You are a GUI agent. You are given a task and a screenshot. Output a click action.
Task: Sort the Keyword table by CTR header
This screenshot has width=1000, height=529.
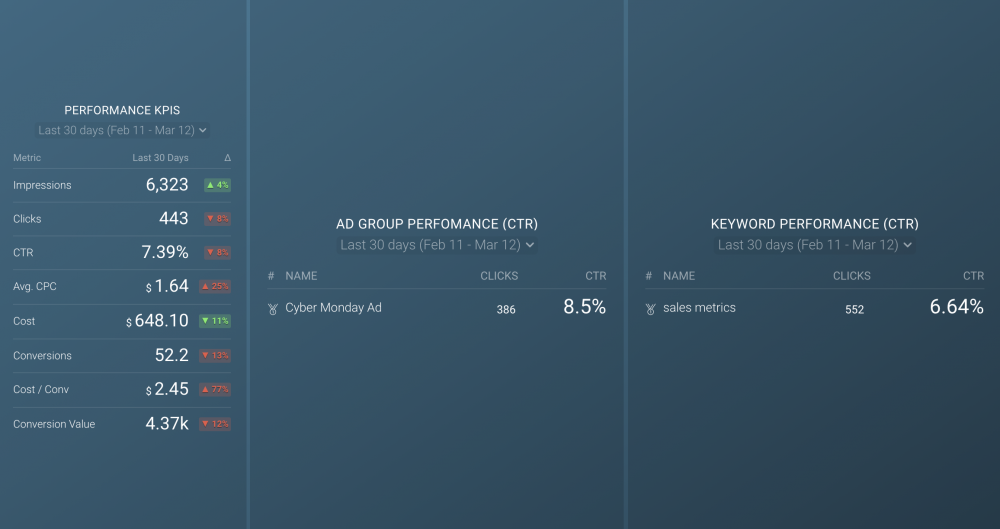click(973, 276)
